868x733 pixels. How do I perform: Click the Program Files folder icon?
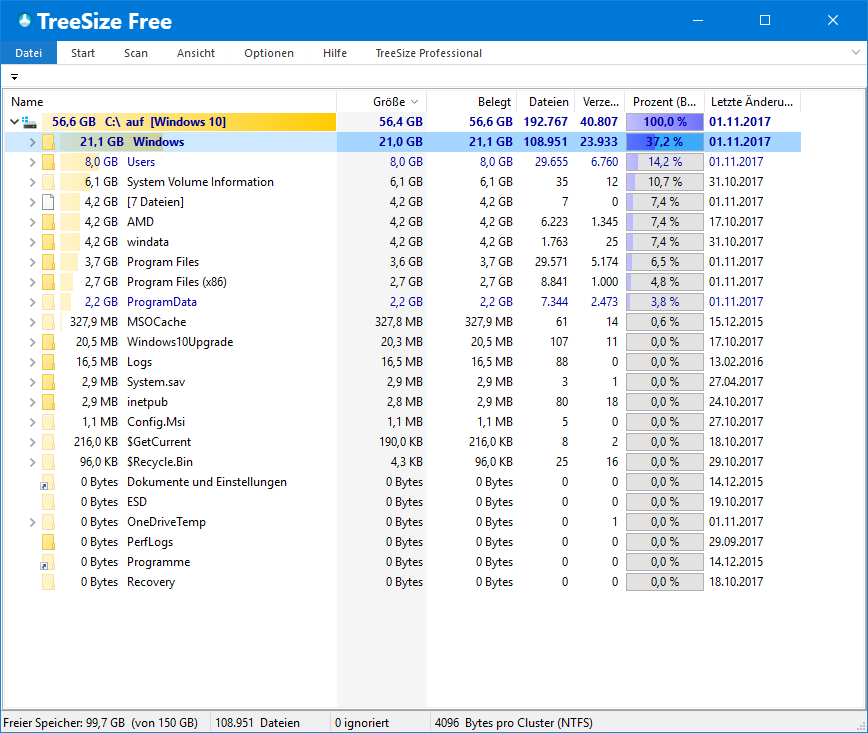coord(49,262)
